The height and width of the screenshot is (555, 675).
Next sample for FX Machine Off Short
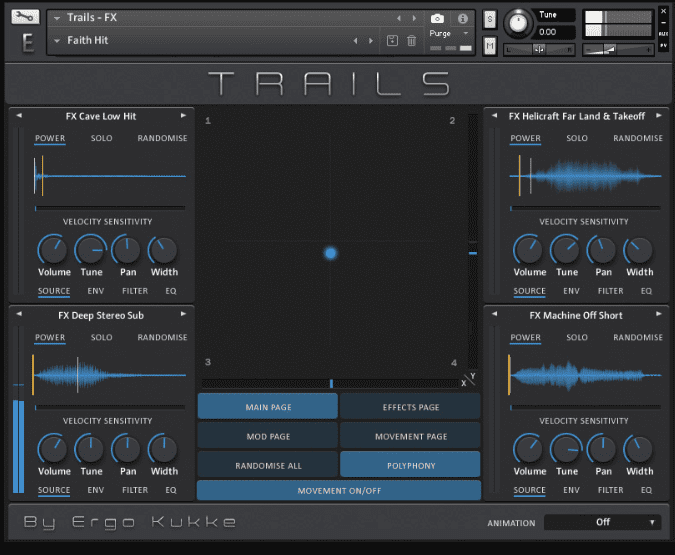click(659, 314)
